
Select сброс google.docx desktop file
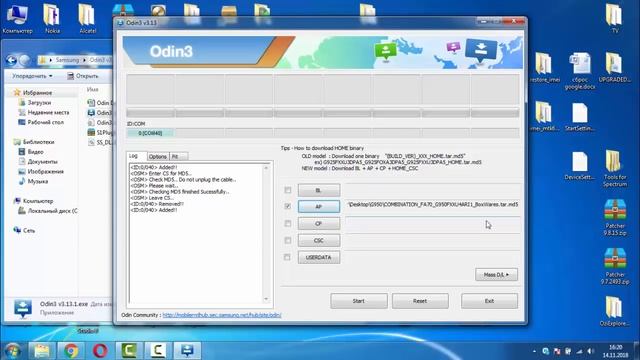point(580,71)
